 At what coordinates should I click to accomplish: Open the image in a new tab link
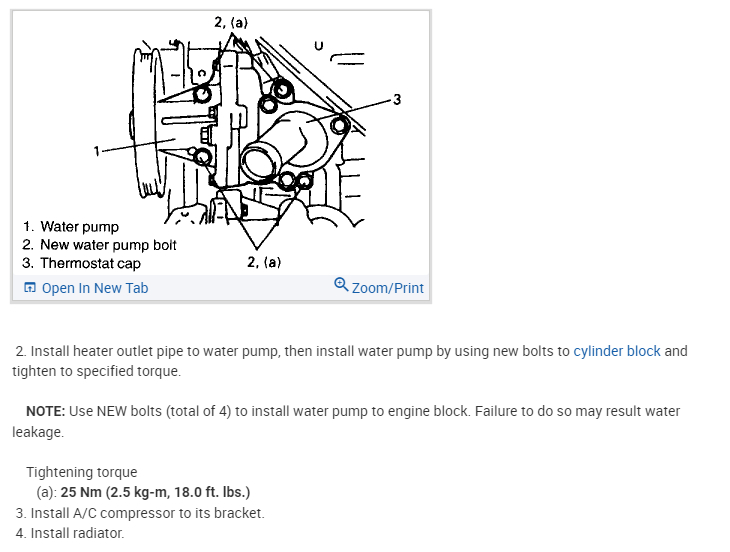click(x=94, y=288)
